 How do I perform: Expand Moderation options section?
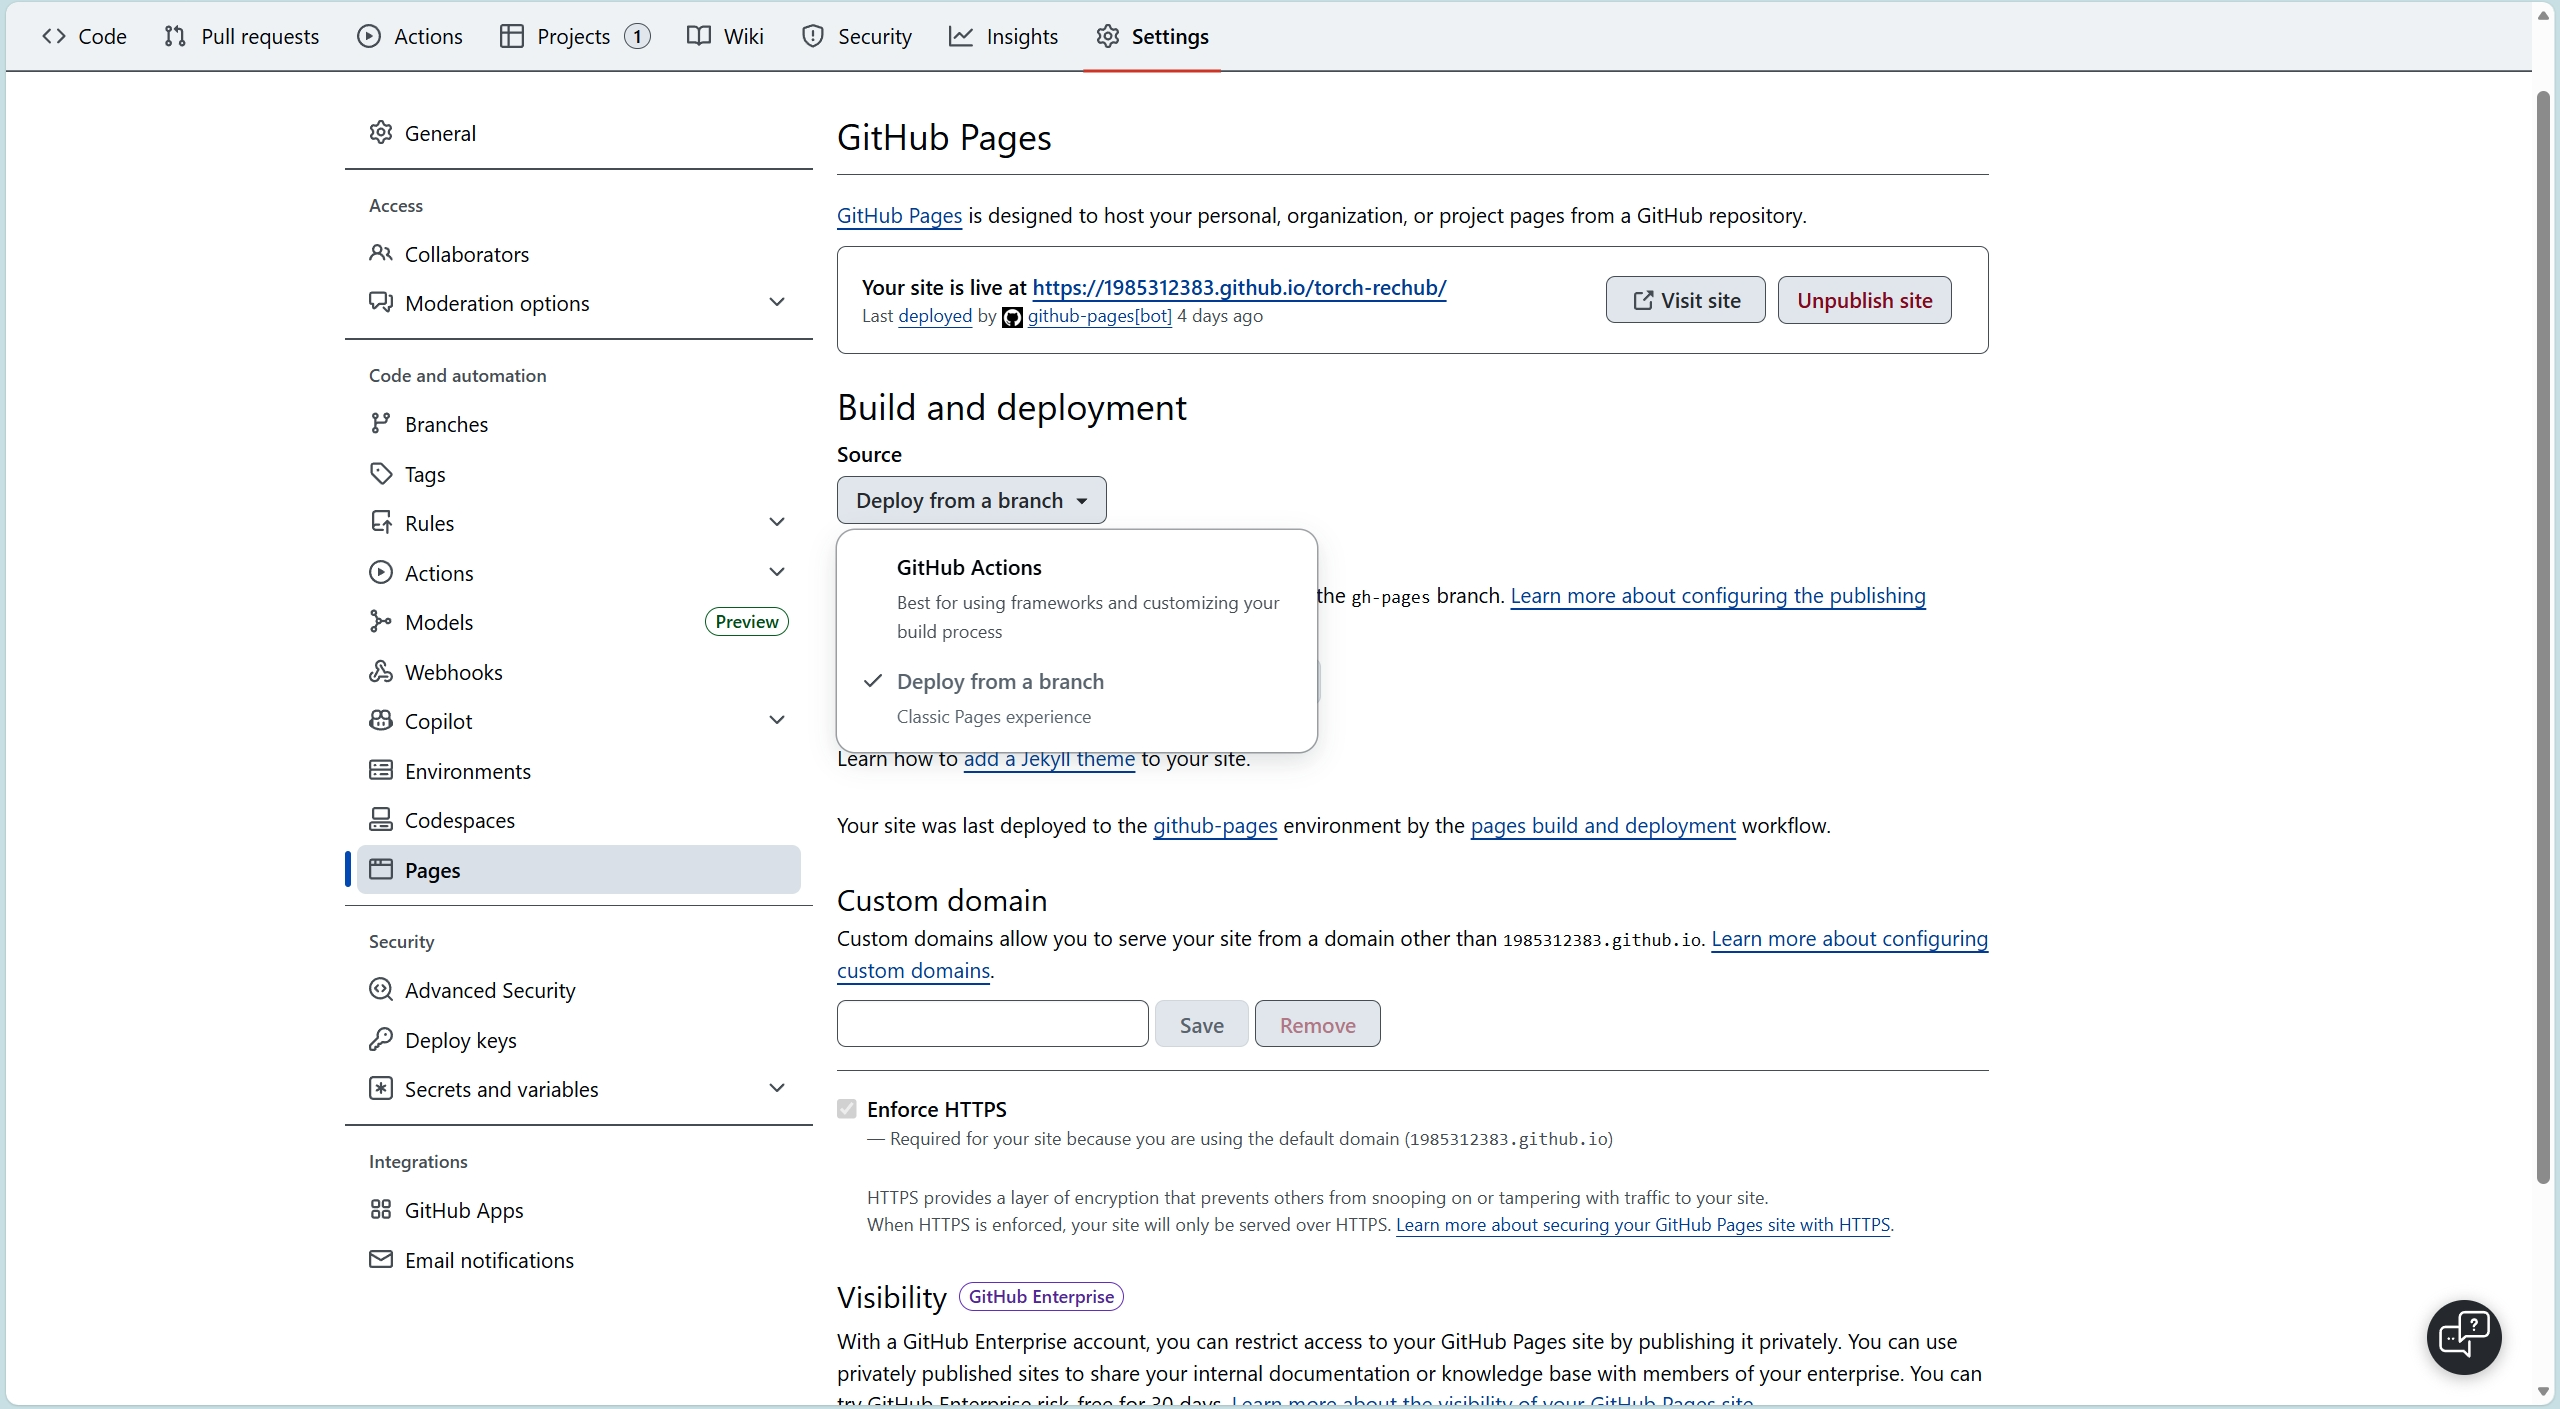[x=776, y=303]
